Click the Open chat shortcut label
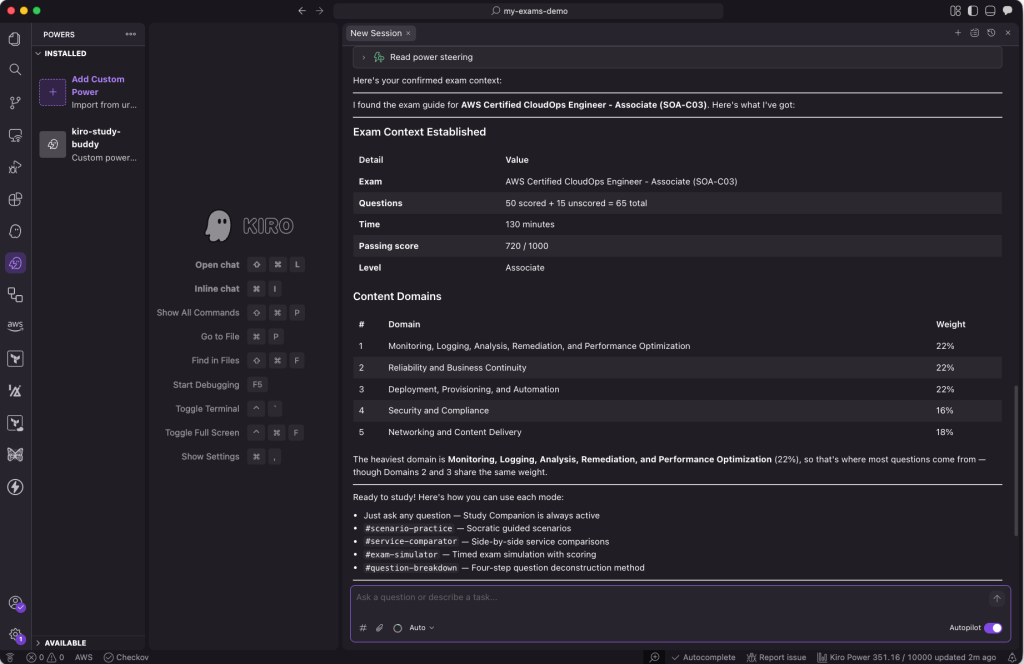 point(217,264)
